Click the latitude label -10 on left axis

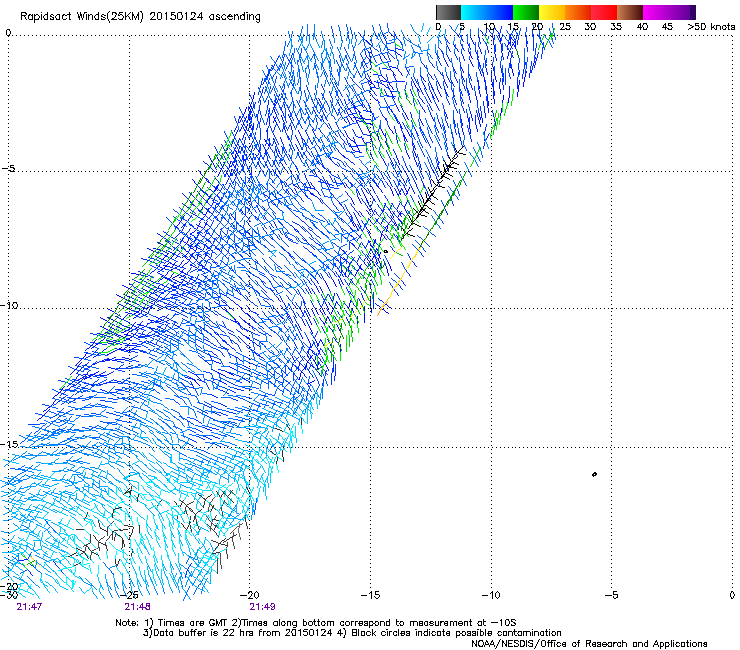(x=9, y=305)
